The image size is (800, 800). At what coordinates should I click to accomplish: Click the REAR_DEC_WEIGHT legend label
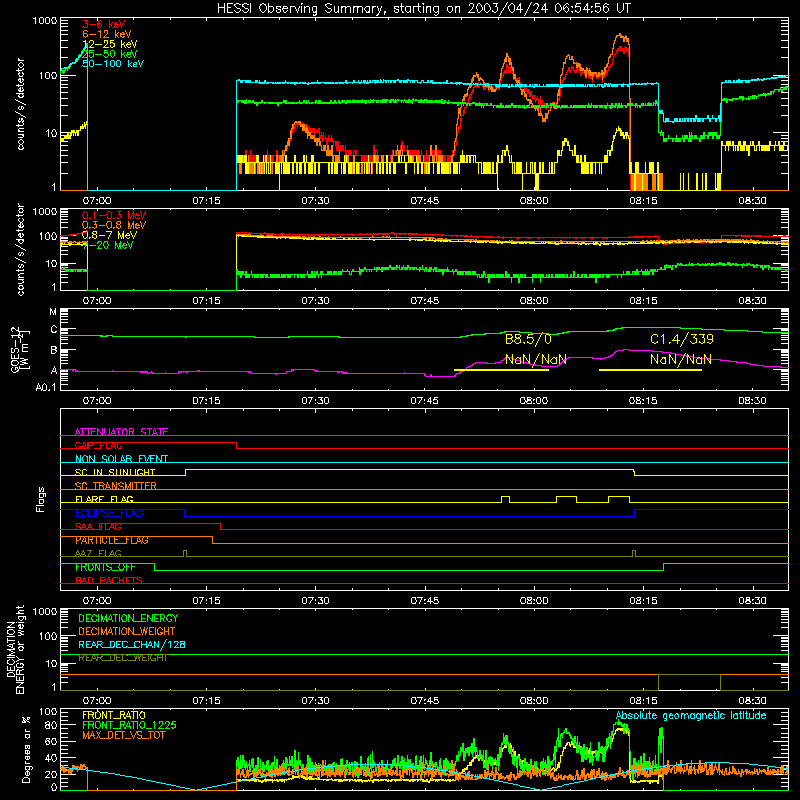coord(123,658)
